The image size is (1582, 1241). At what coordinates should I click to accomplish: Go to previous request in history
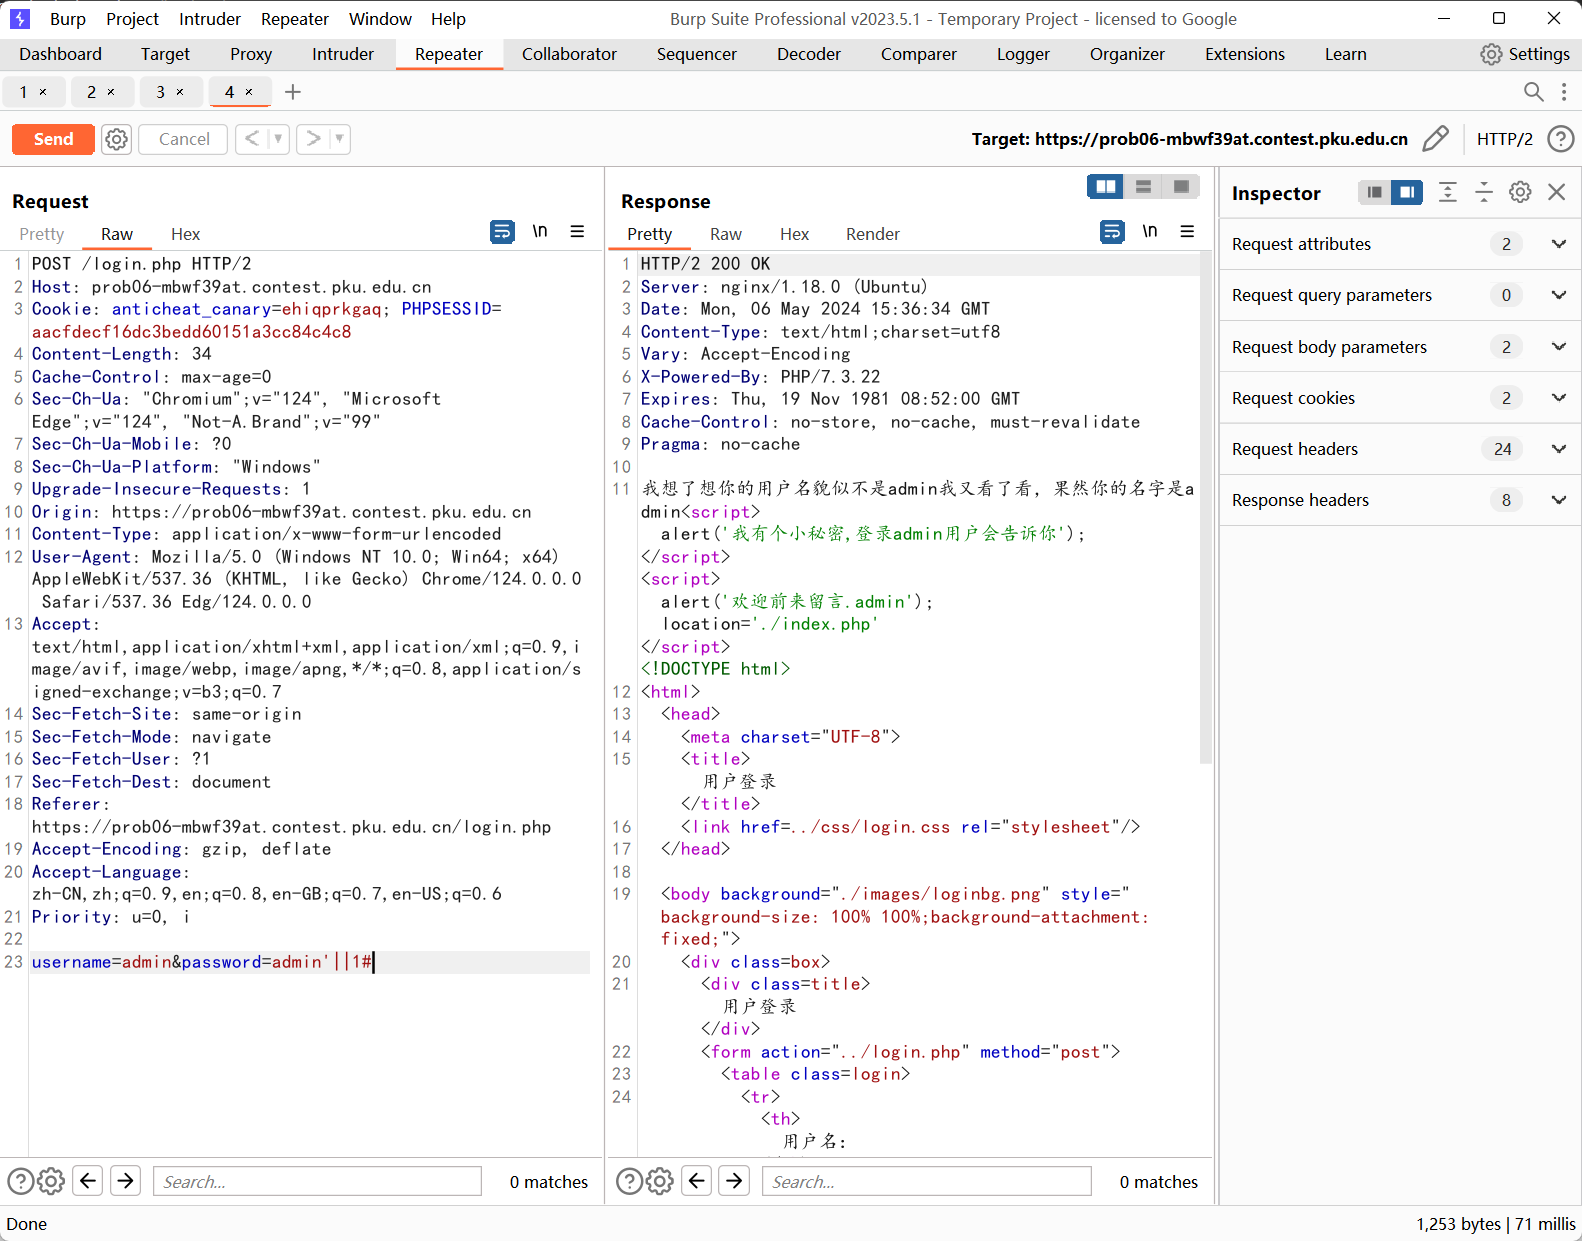pyautogui.click(x=252, y=139)
